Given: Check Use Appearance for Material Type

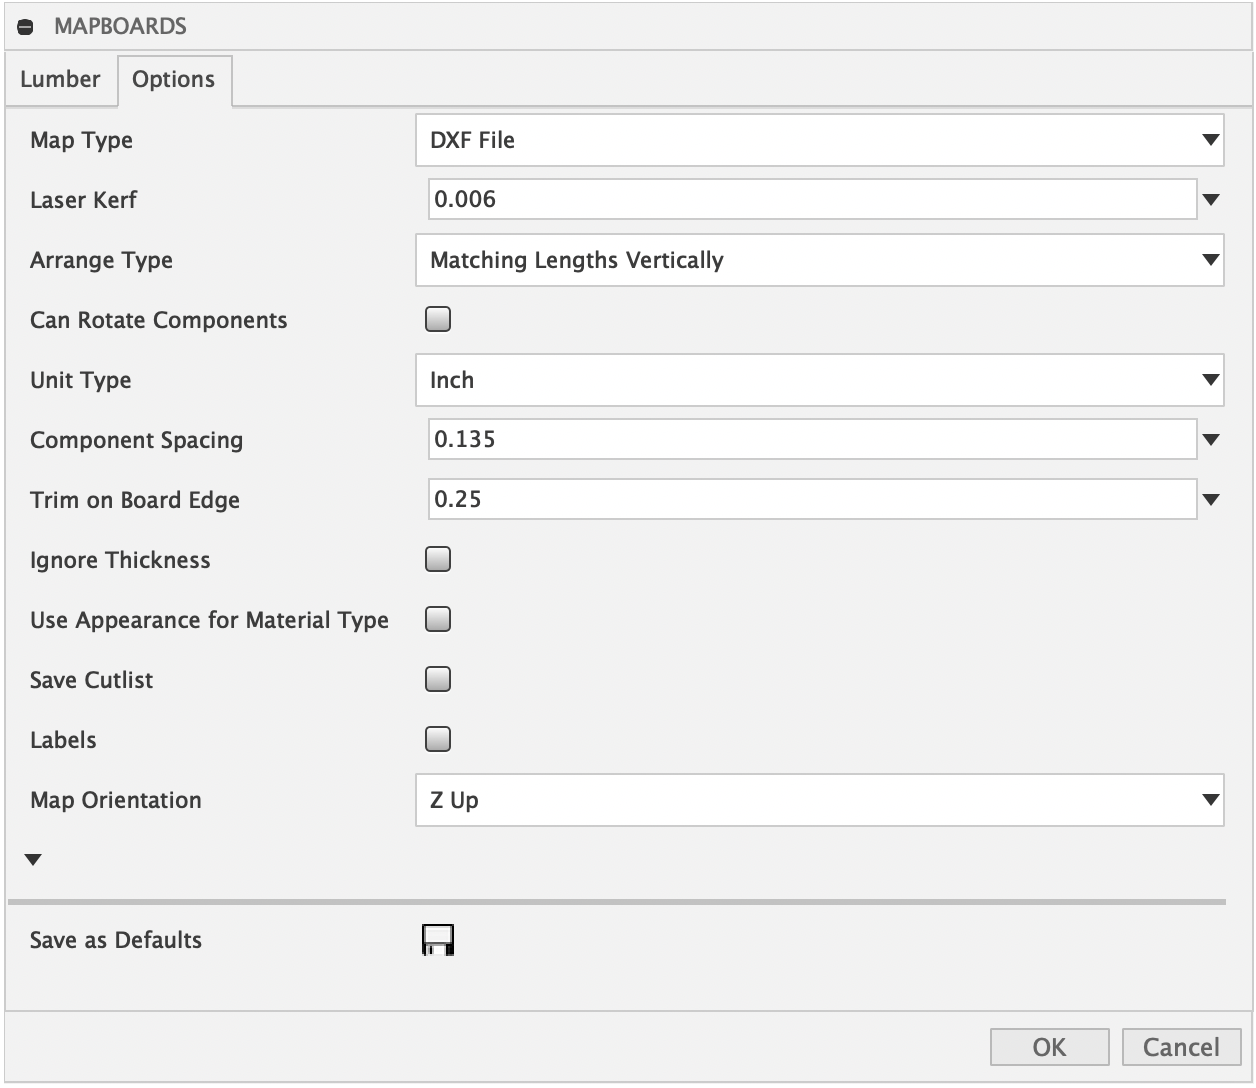Looking at the screenshot, I should click(438, 620).
